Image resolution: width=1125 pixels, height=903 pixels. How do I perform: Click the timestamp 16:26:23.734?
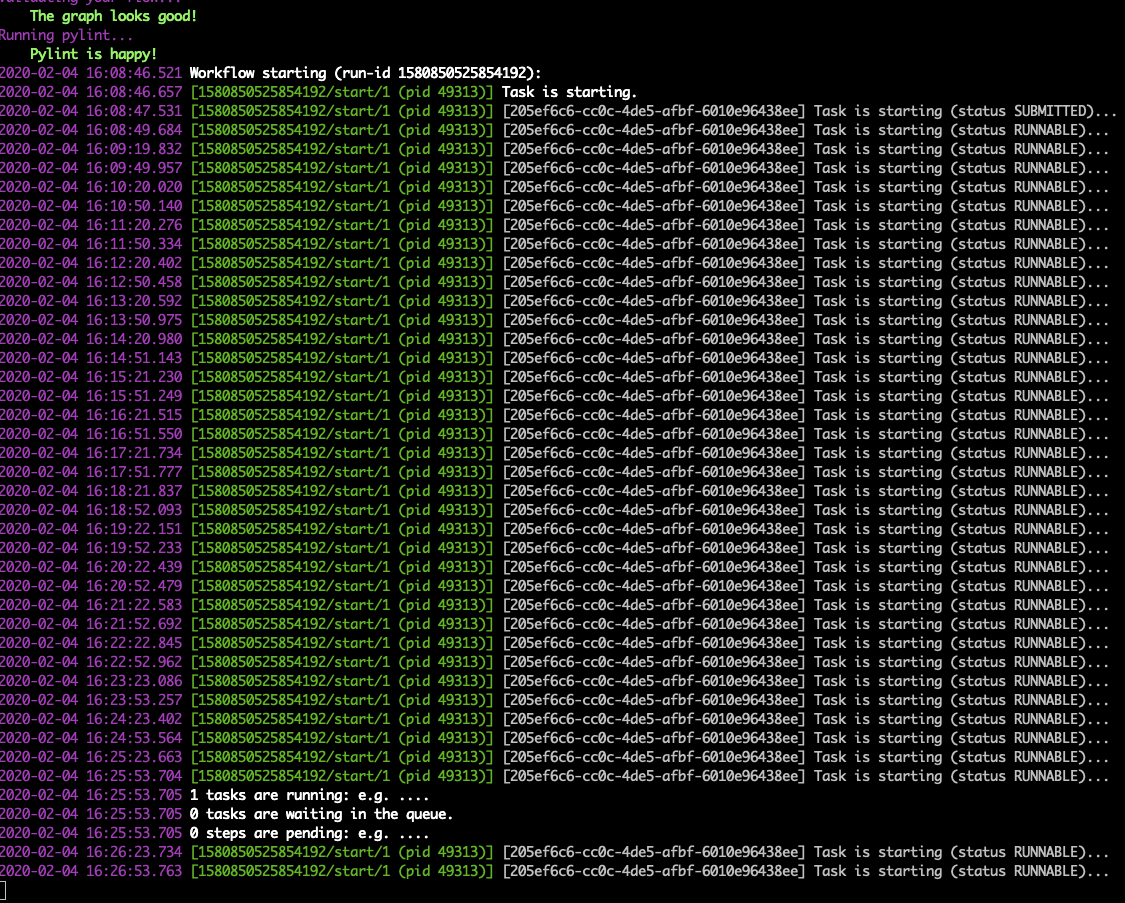pyautogui.click(x=134, y=852)
